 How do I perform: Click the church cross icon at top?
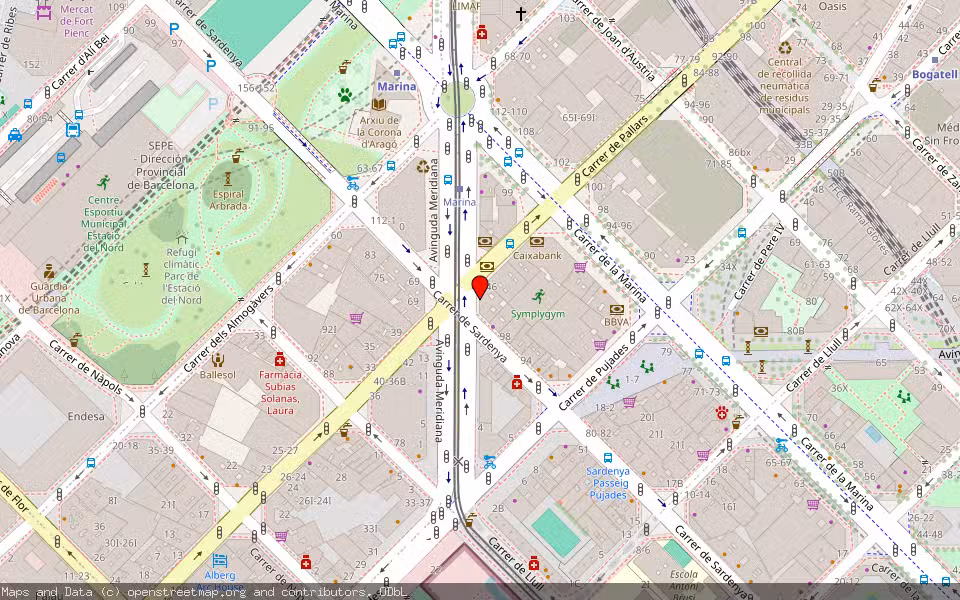pos(520,13)
